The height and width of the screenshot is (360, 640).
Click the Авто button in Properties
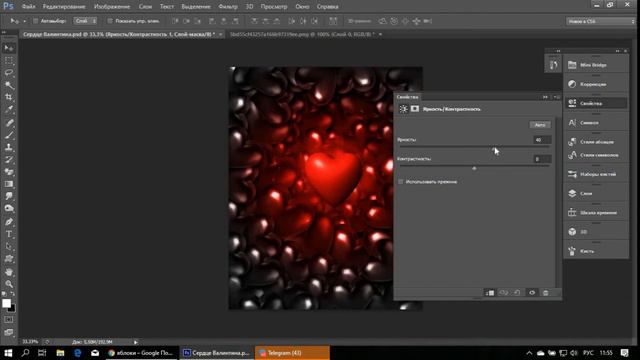pos(540,125)
